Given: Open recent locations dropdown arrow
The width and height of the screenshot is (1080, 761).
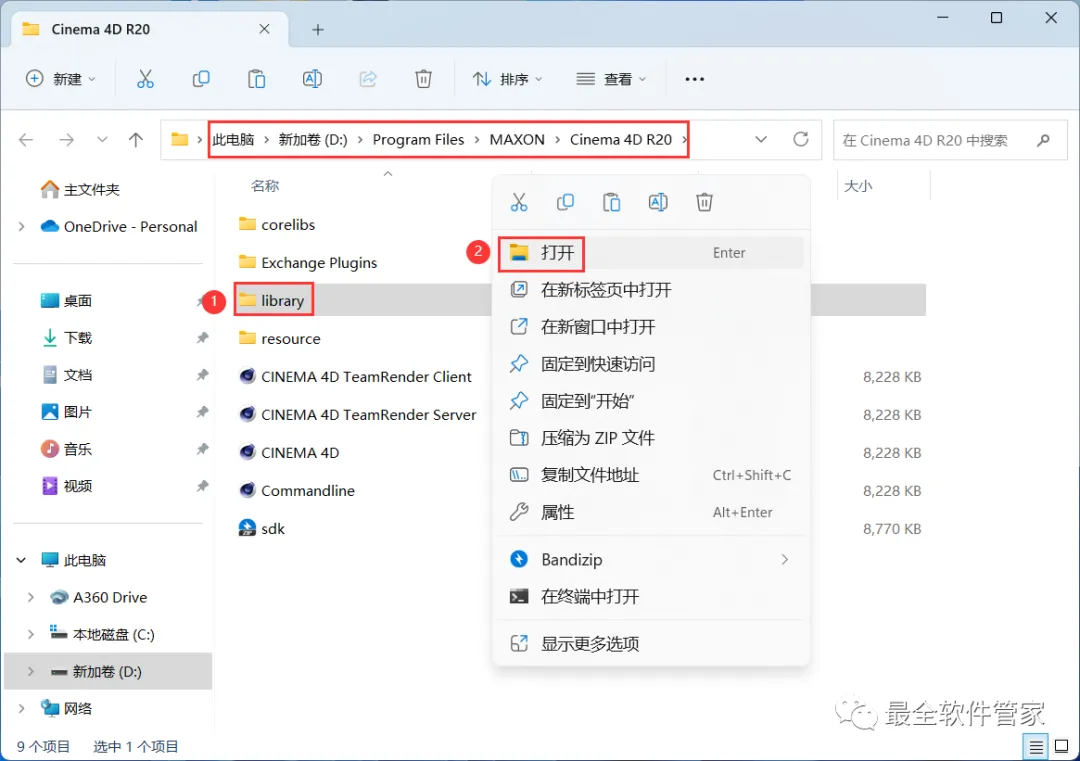Looking at the screenshot, I should tap(102, 140).
